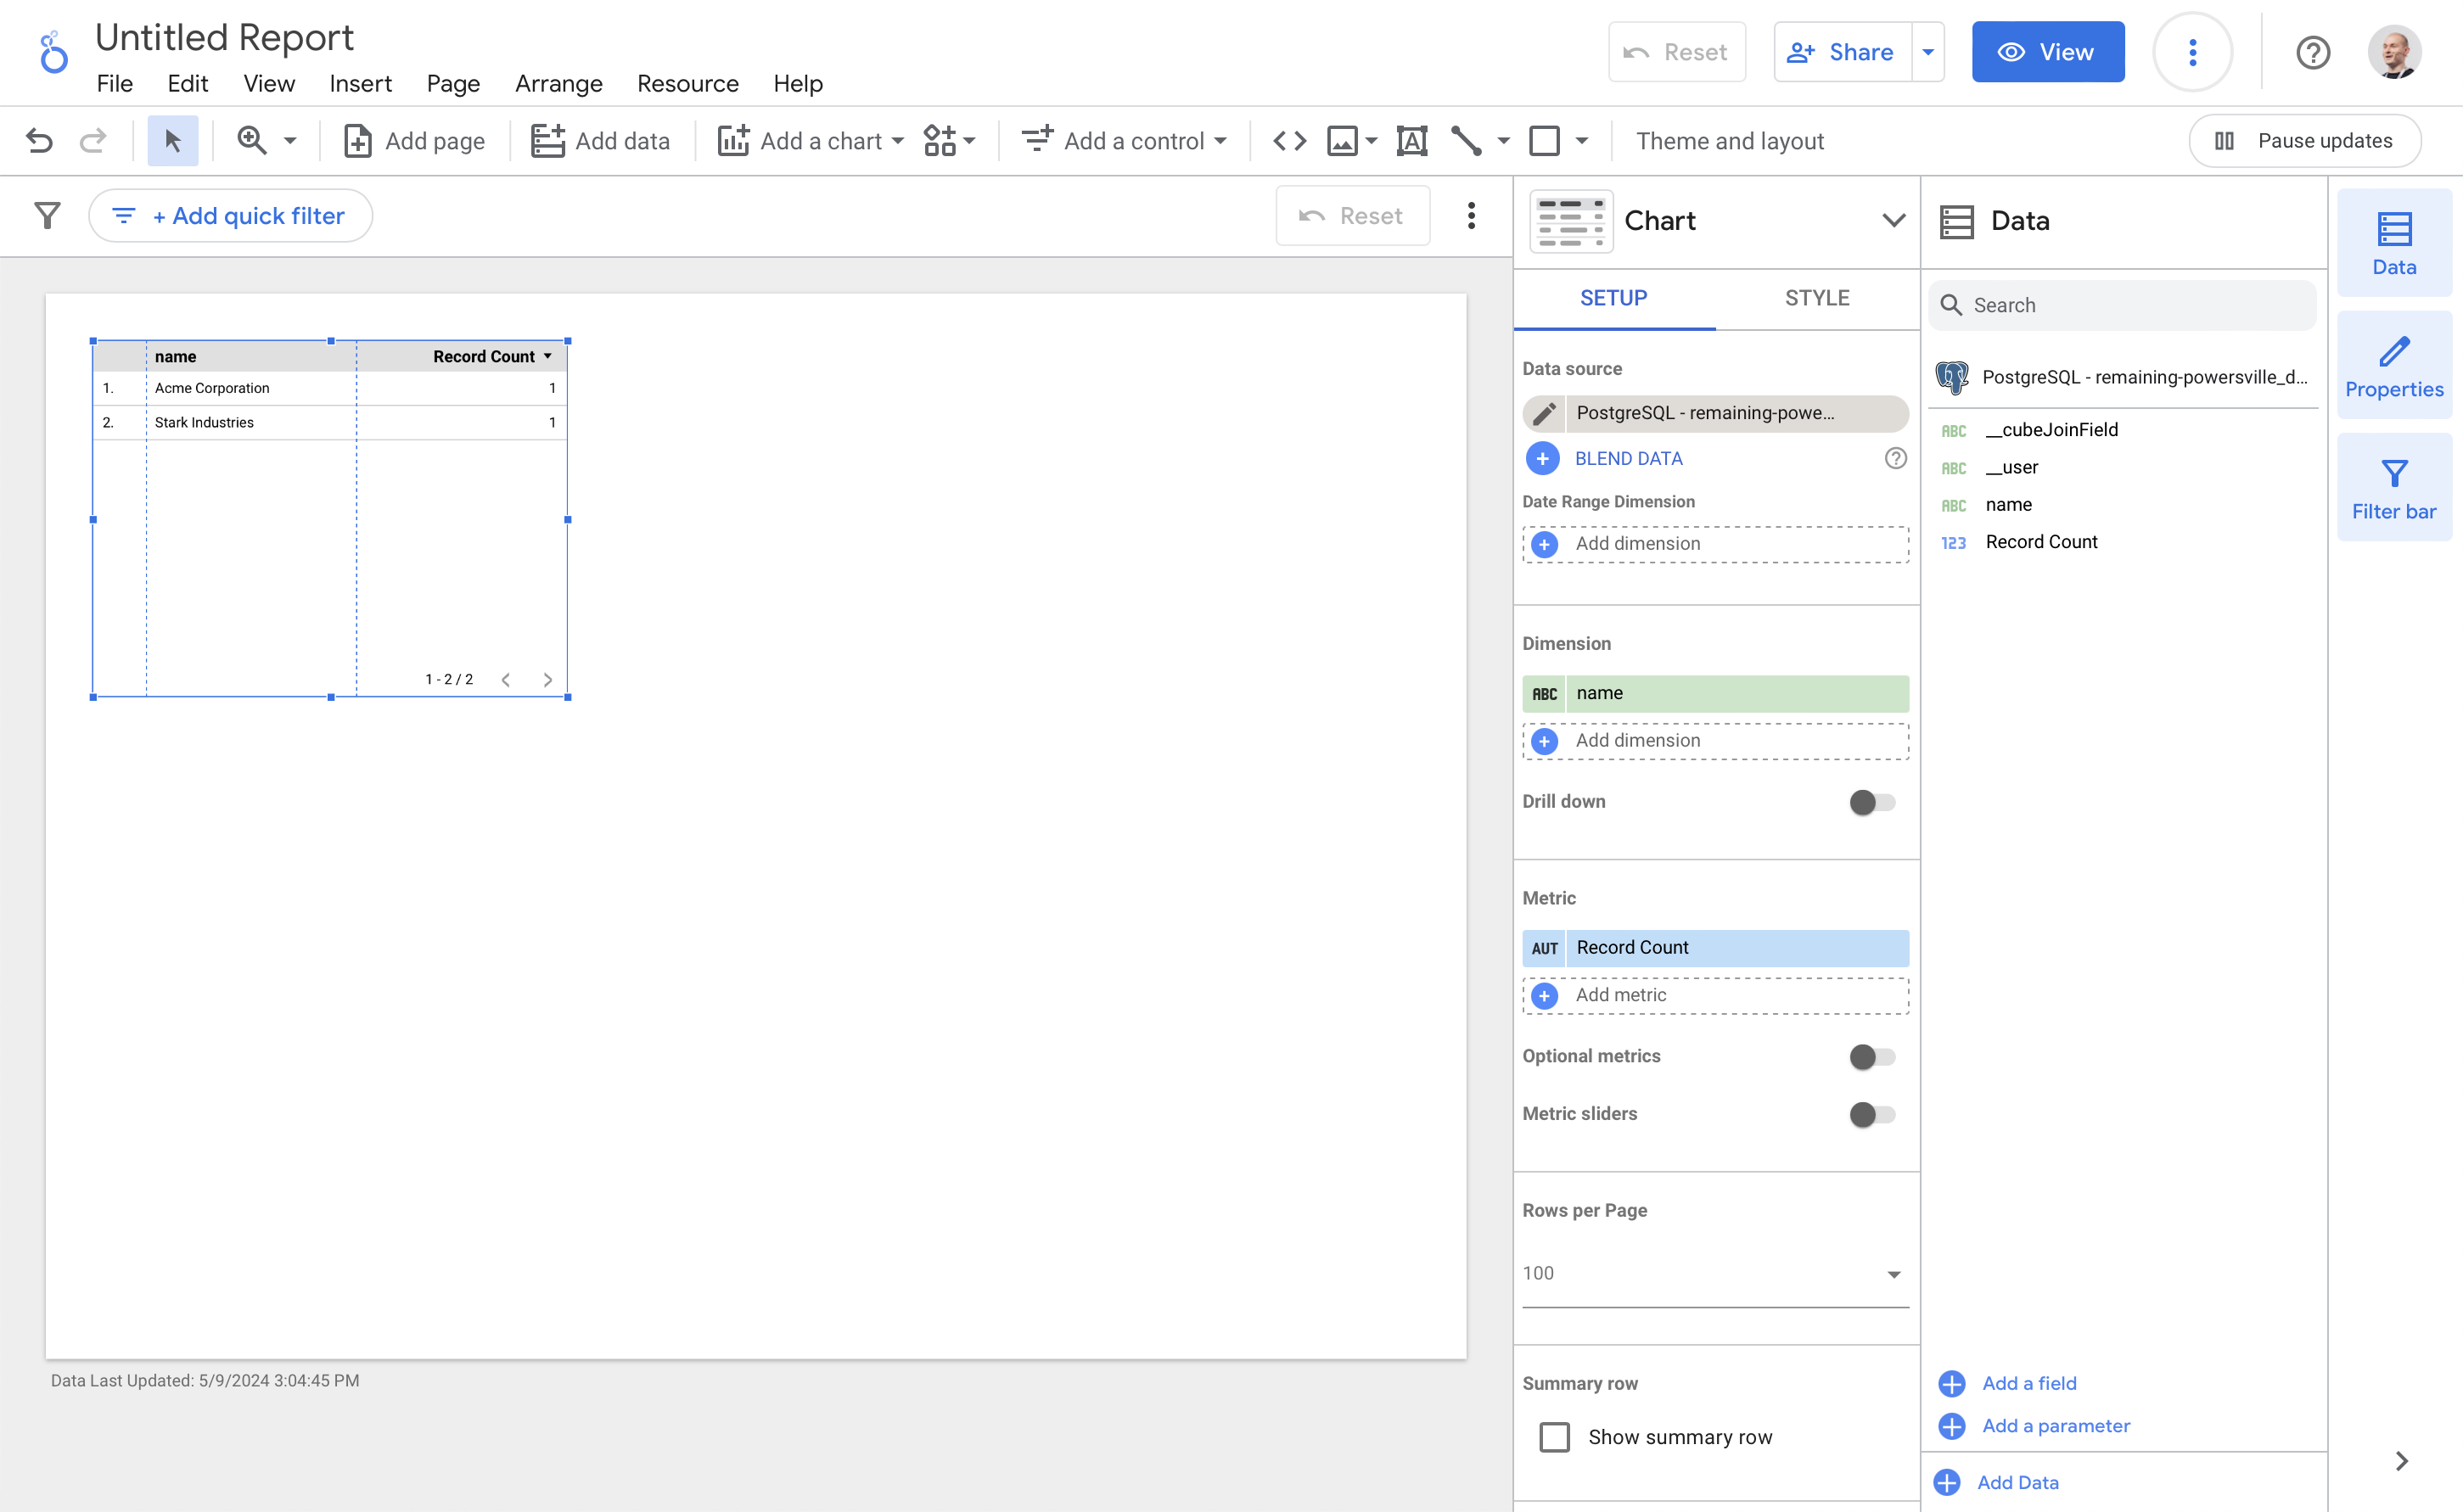The width and height of the screenshot is (2463, 1512).
Task: Open the Resource menu
Action: click(687, 84)
